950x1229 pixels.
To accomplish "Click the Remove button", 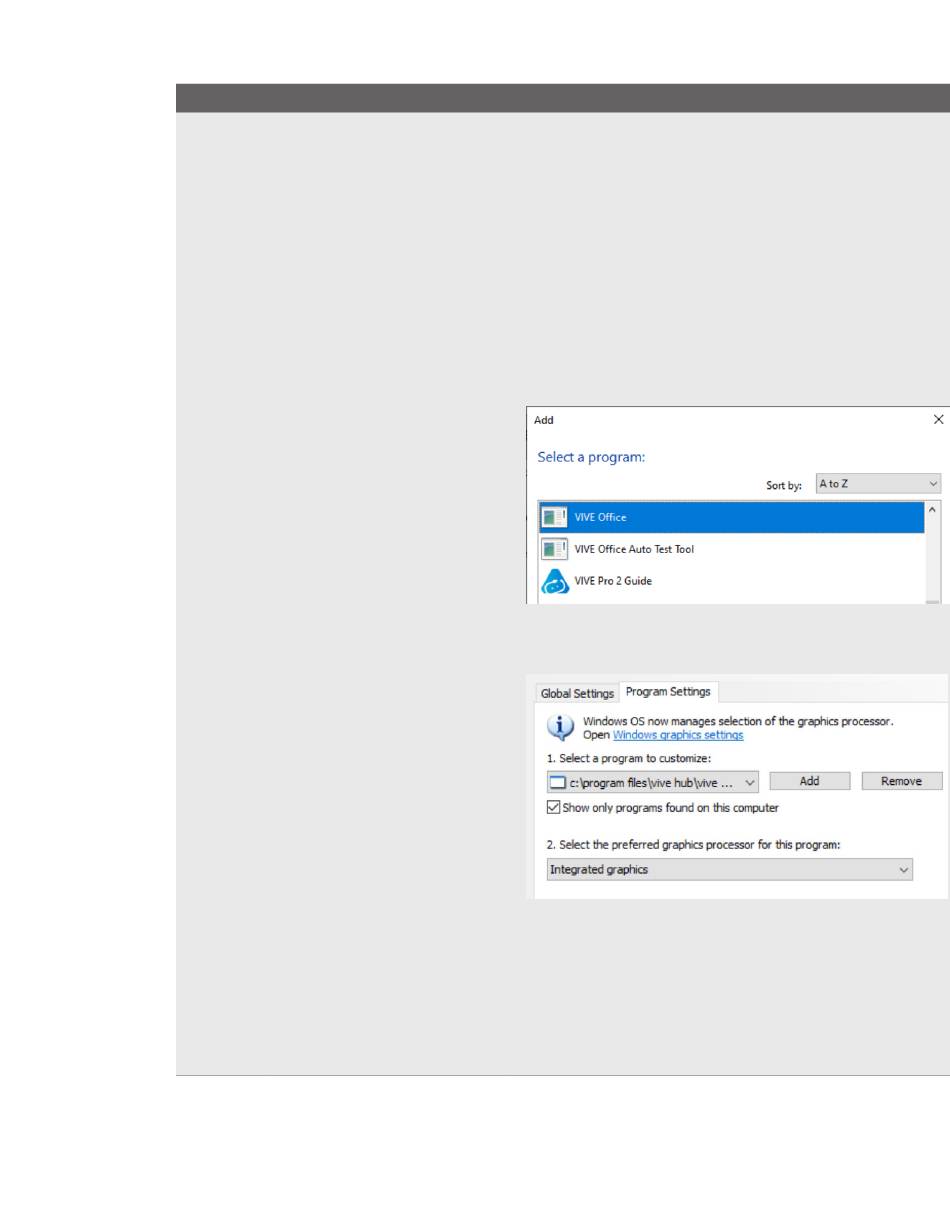I will (x=901, y=781).
